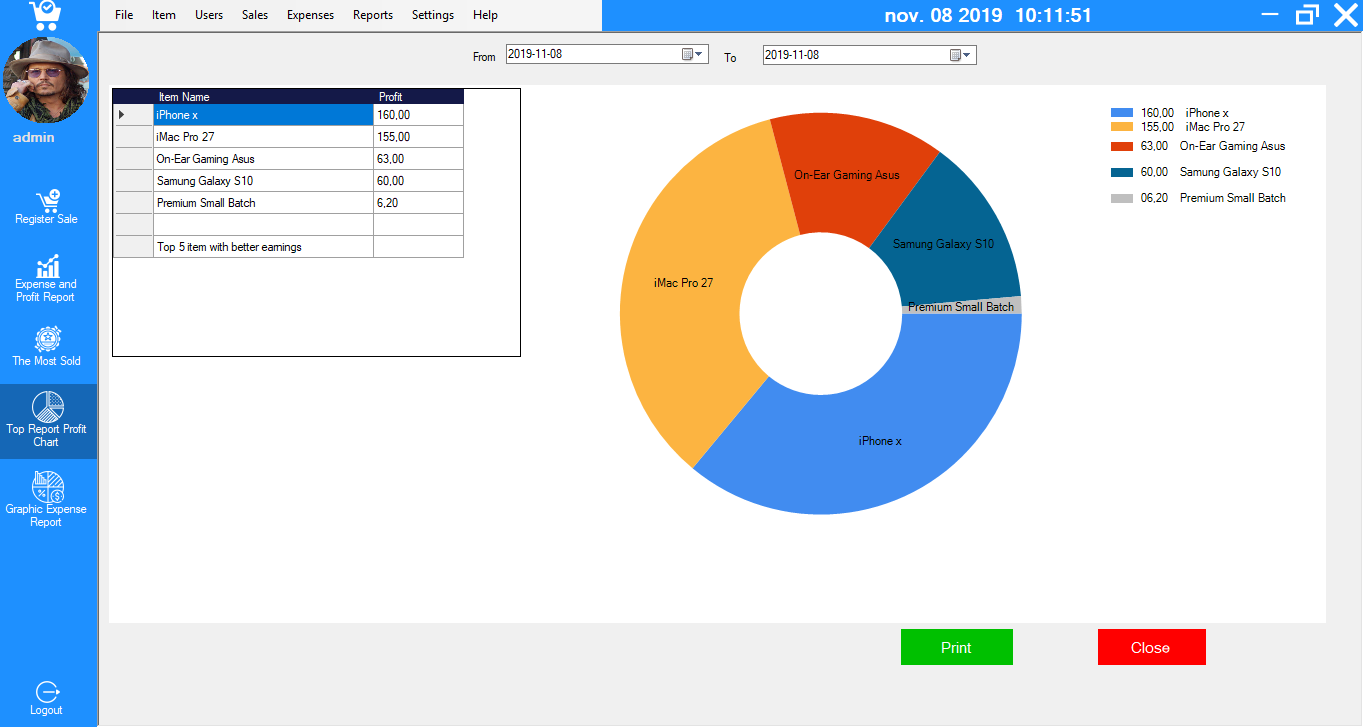Click the Logout icon at the bottom
Viewport: 1363px width, 727px height.
click(46, 695)
